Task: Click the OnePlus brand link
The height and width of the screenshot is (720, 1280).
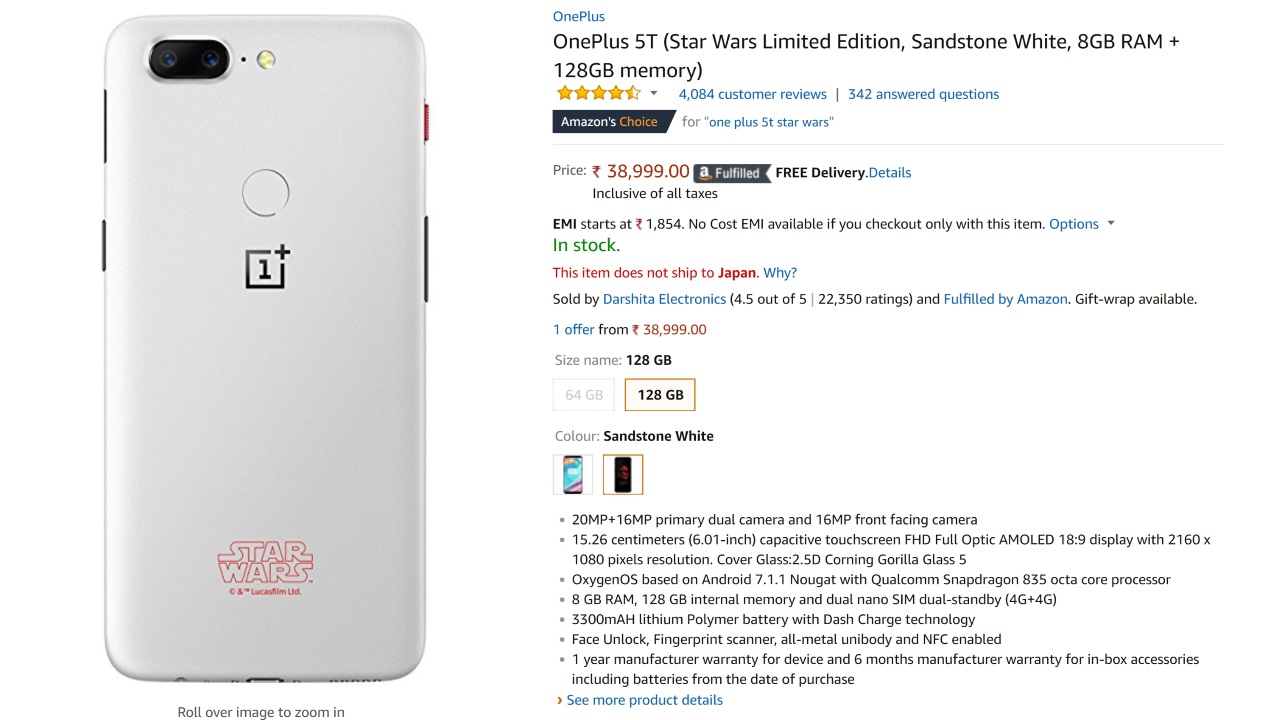Action: click(x=578, y=16)
